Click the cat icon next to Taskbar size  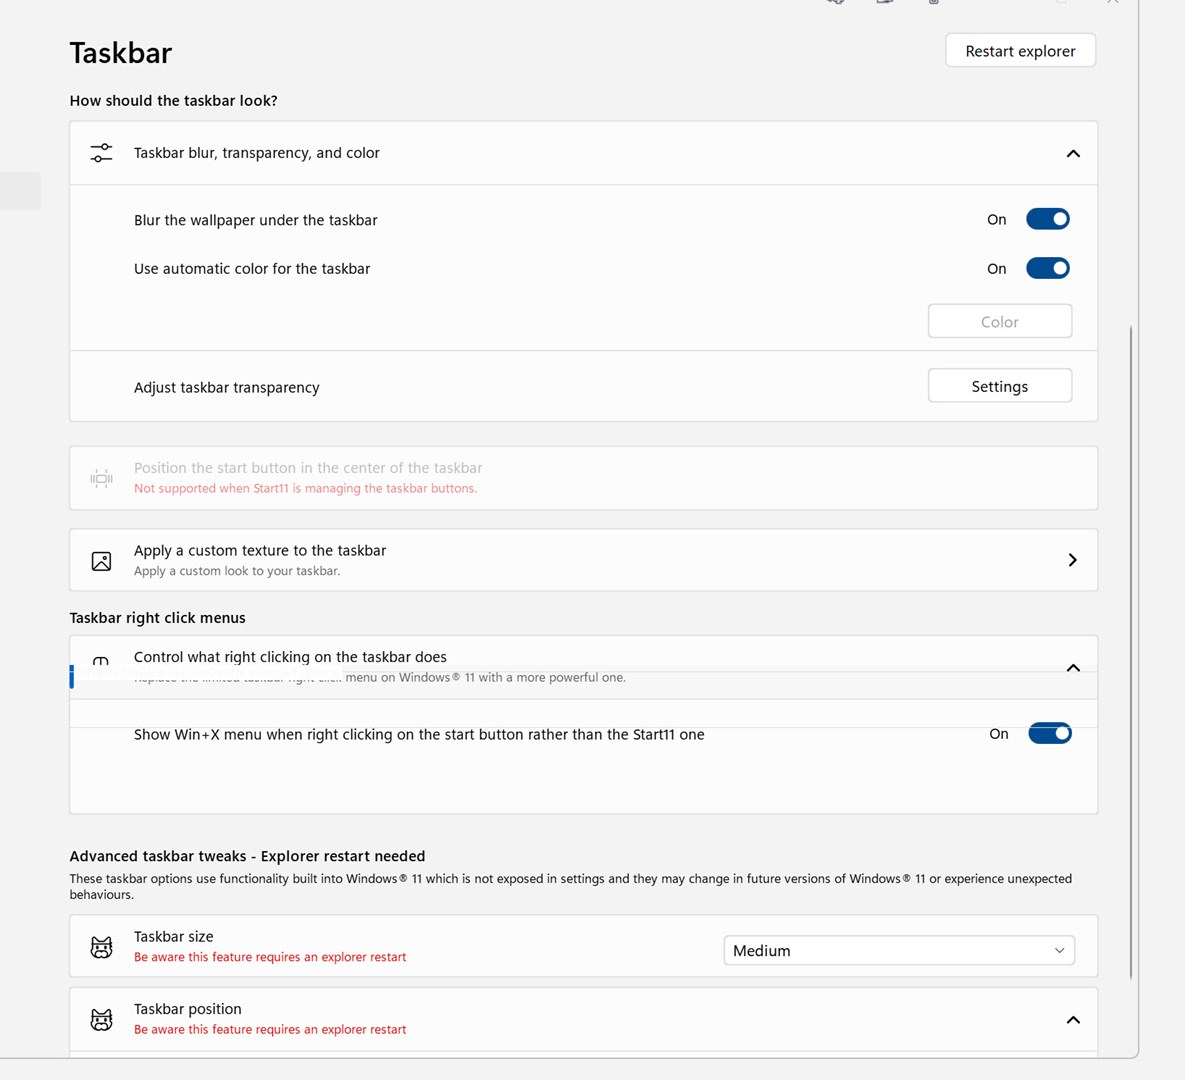pos(101,947)
